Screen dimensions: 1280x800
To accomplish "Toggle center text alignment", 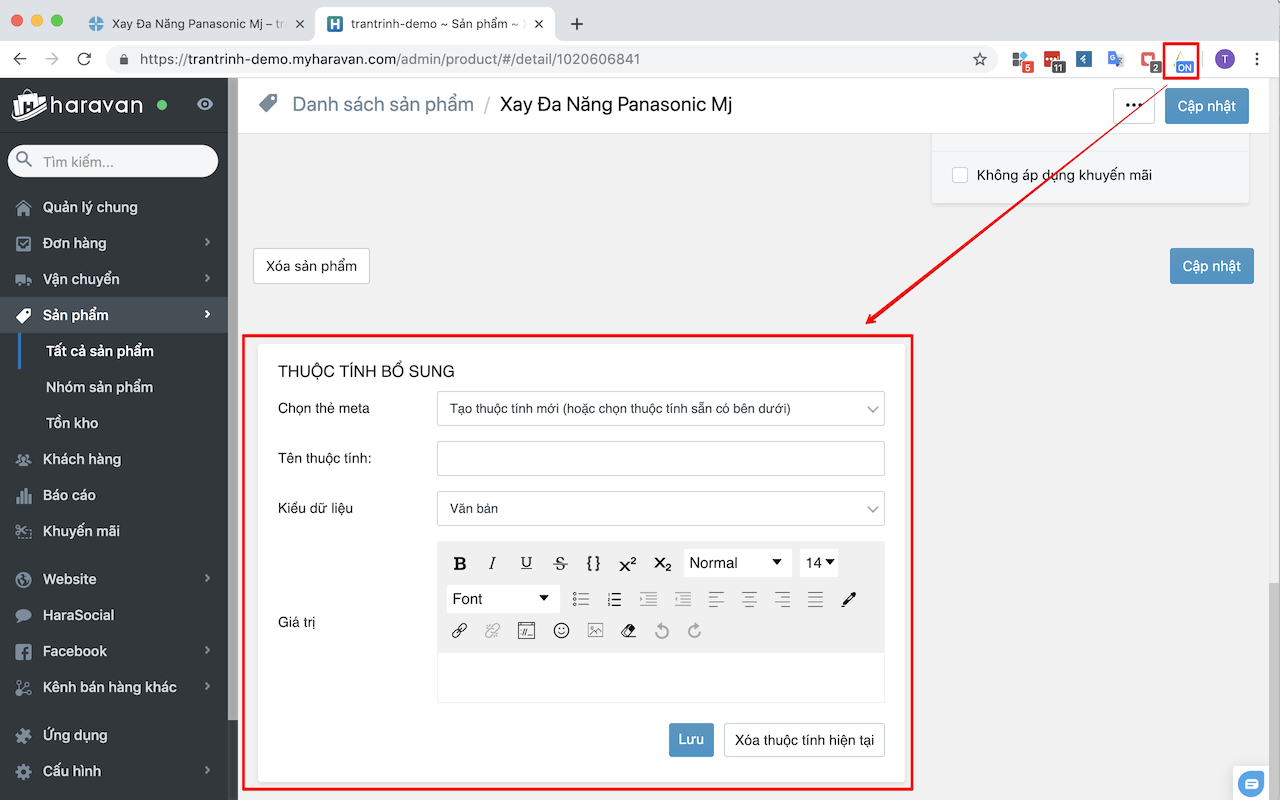I will pos(749,598).
